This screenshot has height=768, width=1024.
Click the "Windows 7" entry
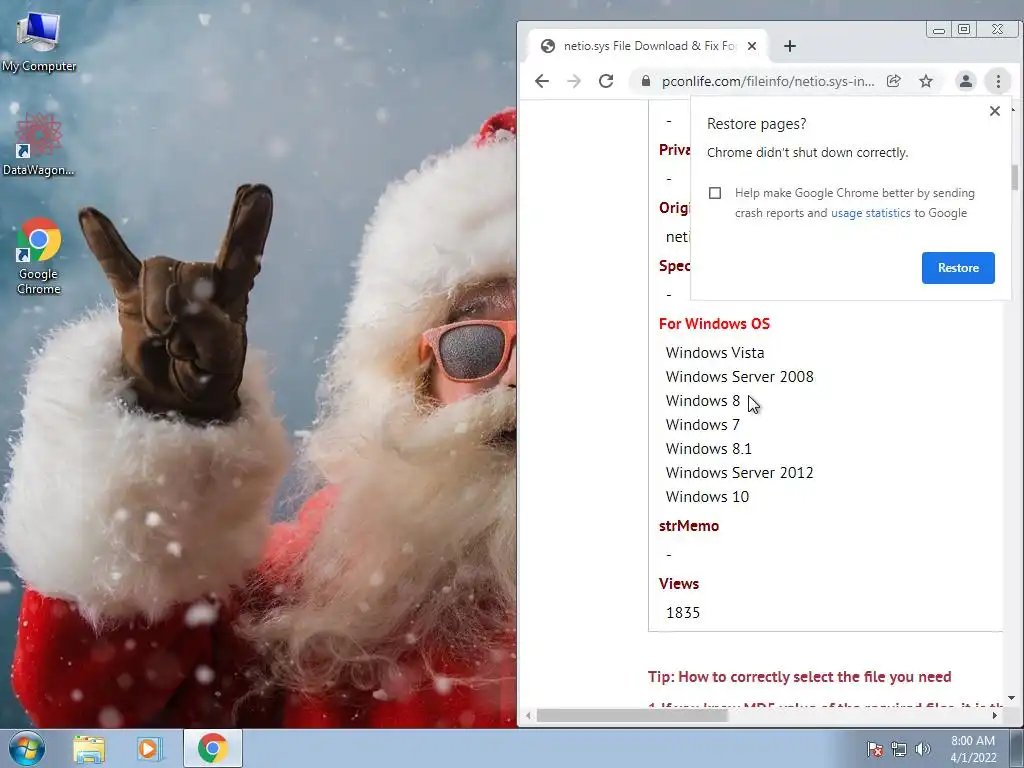coord(703,424)
